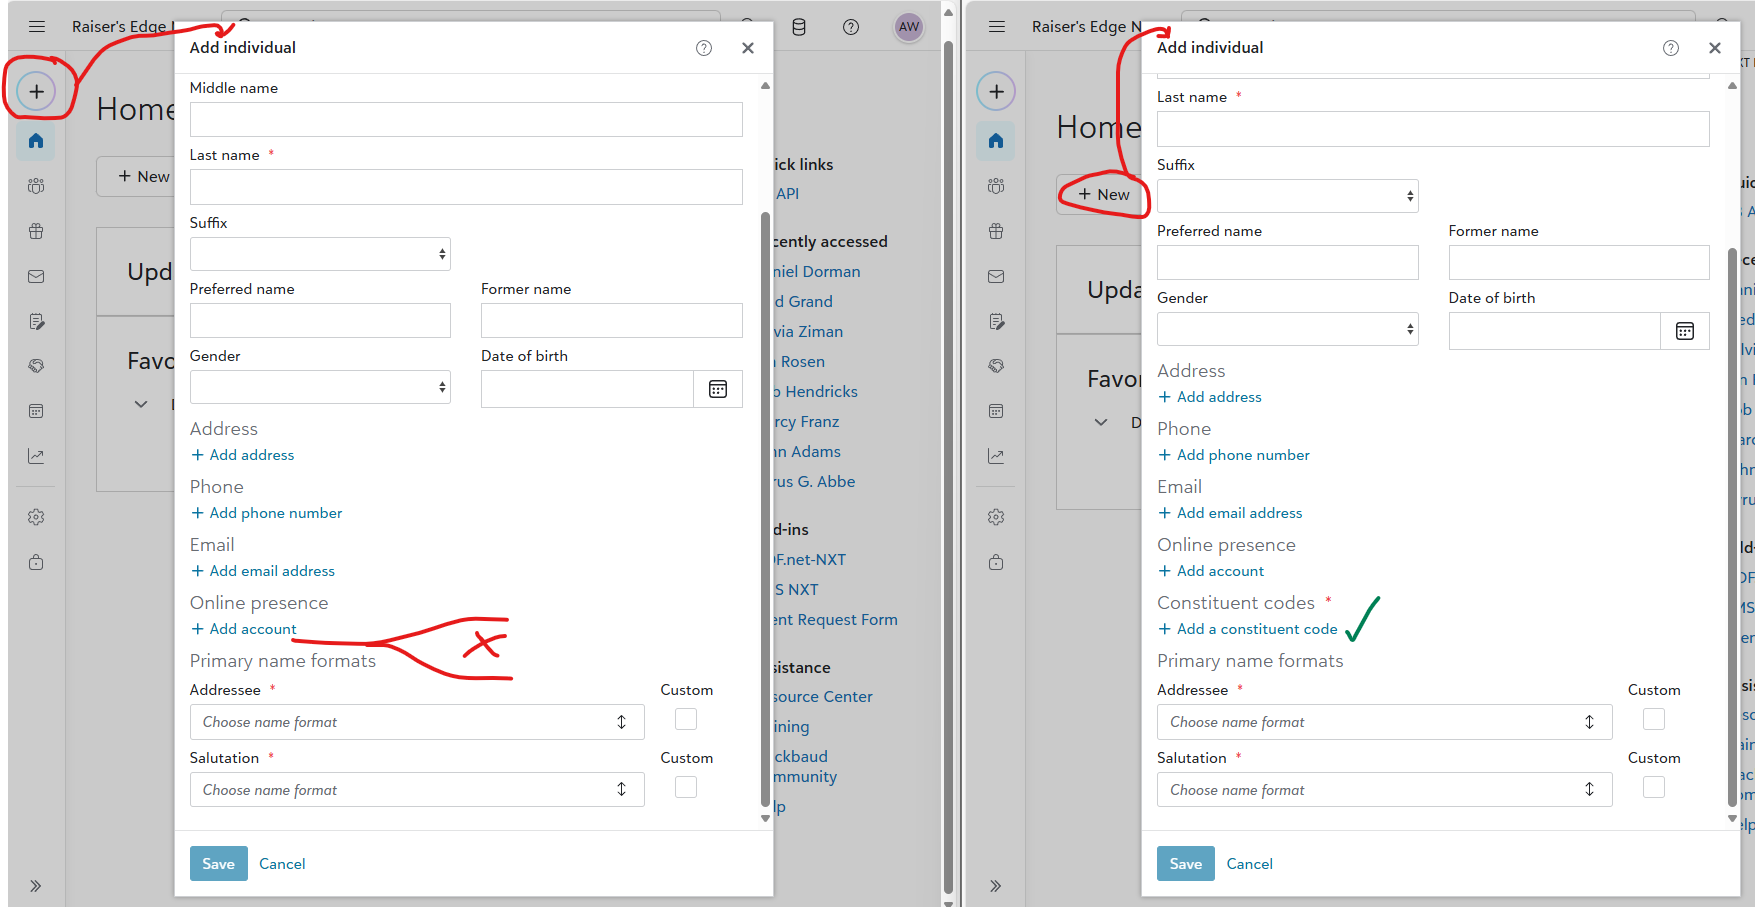Expand the right window sidebar with double-chevron
Image resolution: width=1755 pixels, height=907 pixels.
point(996,886)
